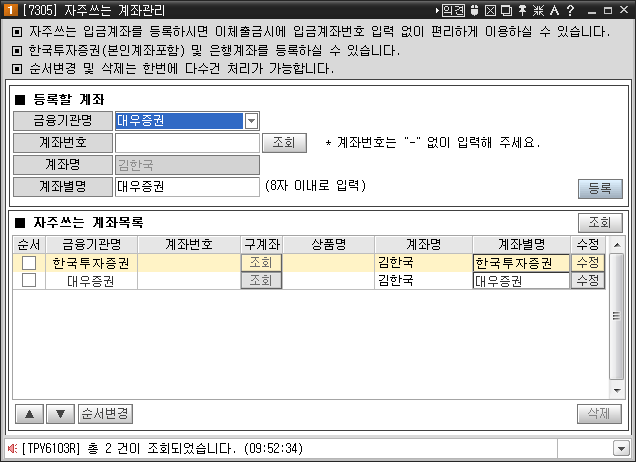Screen dimensions: 636x462
Task: Click the 계좌별명 column header
Action: (x=522, y=245)
